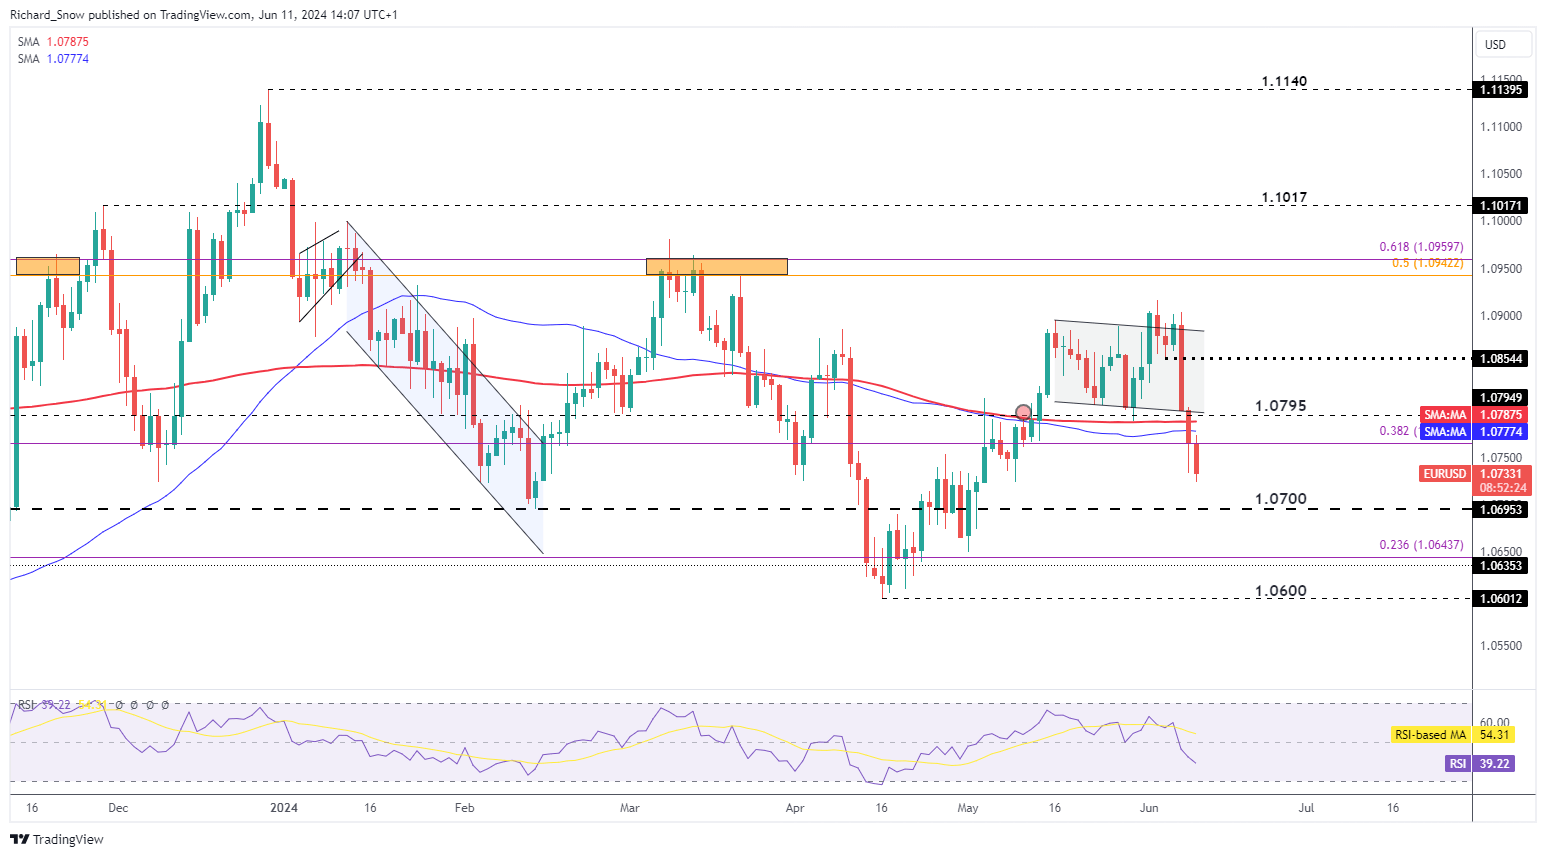
Task: Select the red SMA 1.07875 legend entry
Action: point(53,42)
